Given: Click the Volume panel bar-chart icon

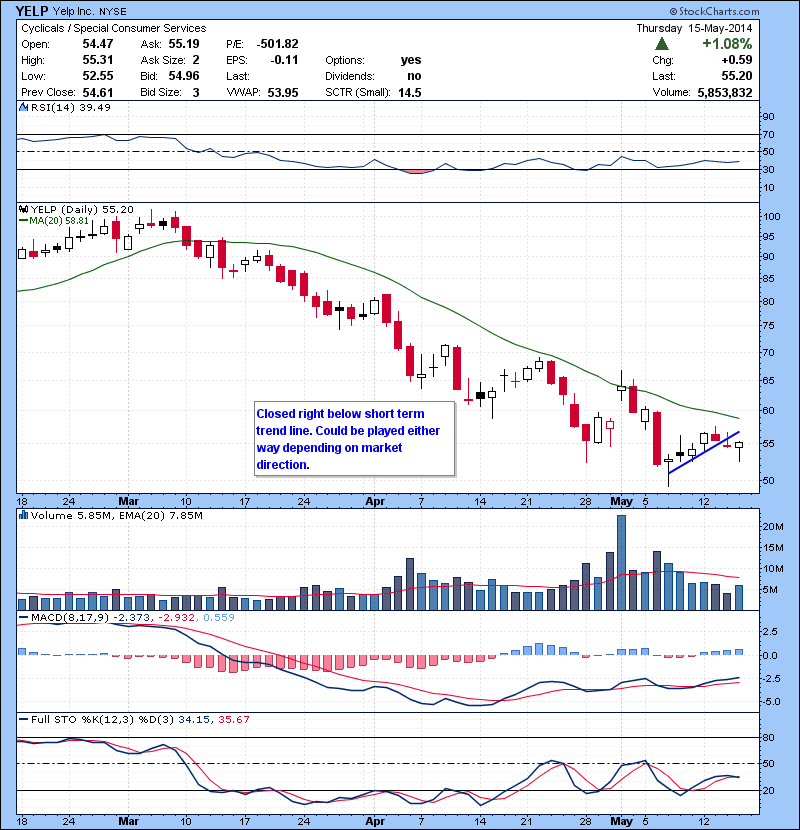Looking at the screenshot, I should pyautogui.click(x=23, y=515).
